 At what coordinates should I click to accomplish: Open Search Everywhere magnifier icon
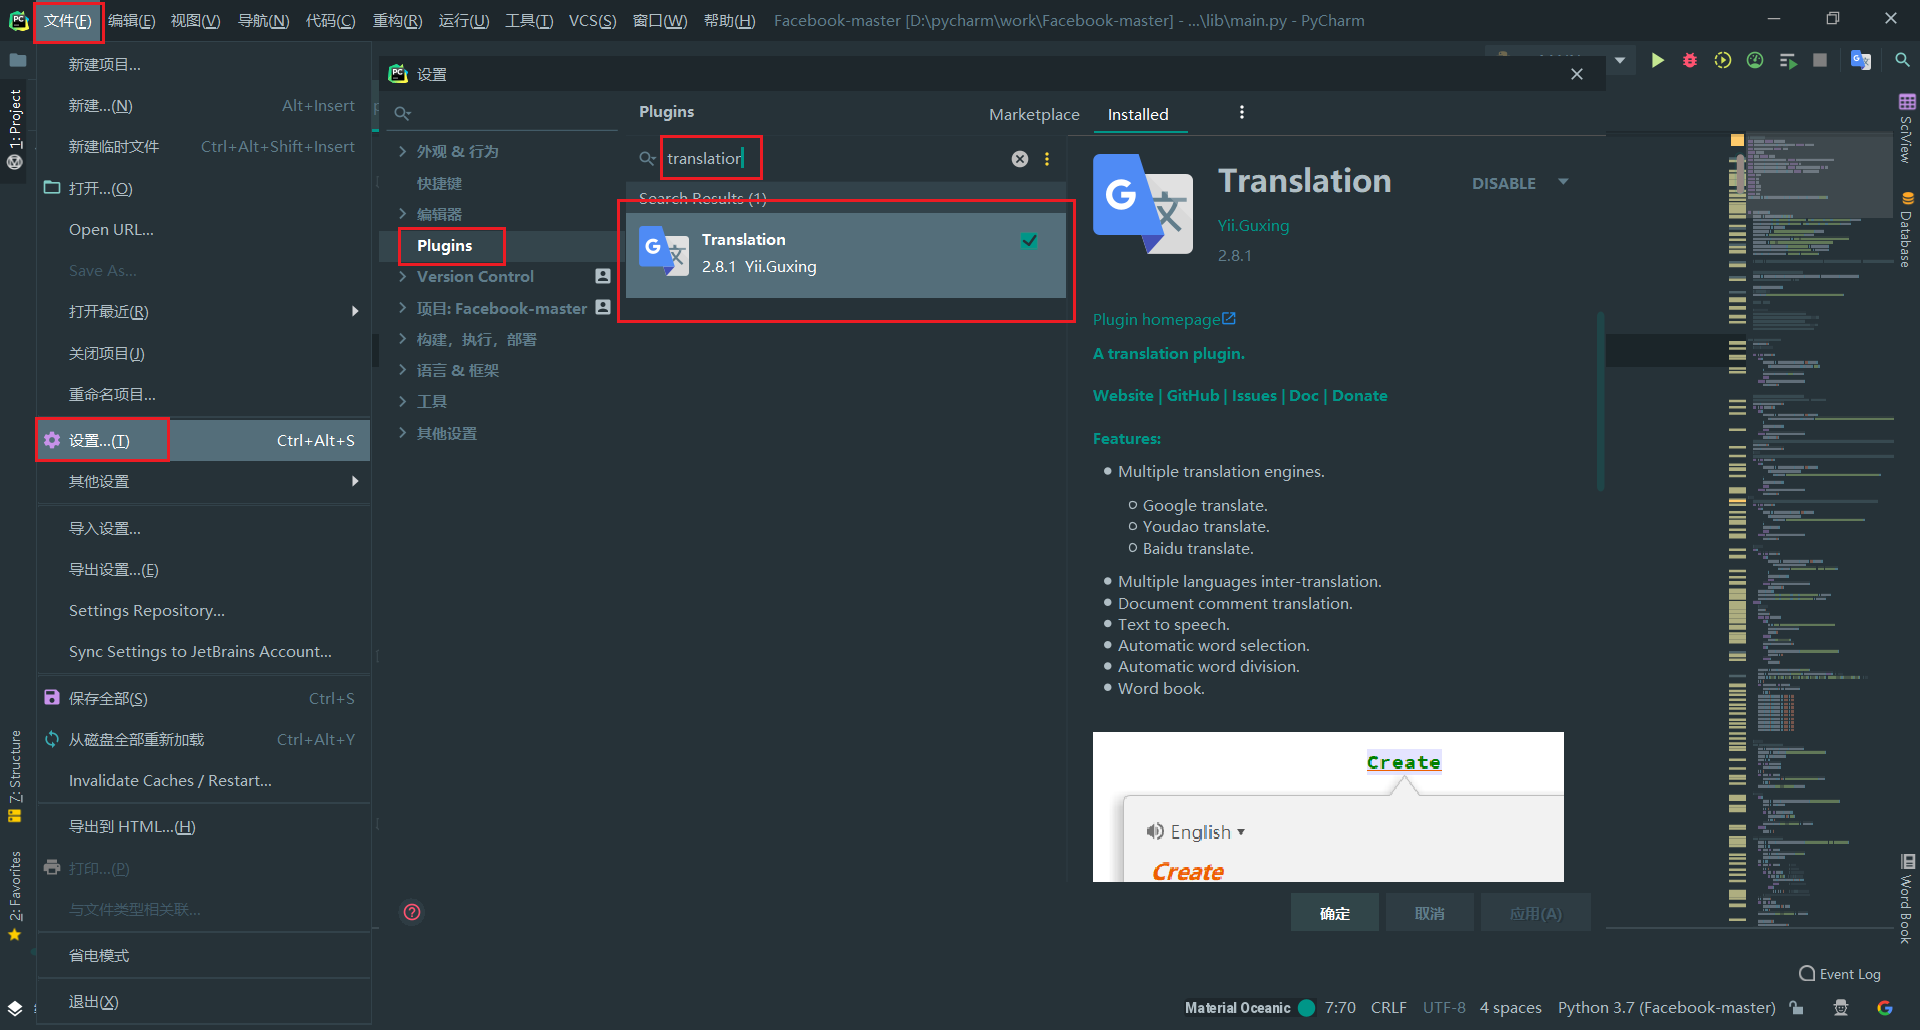[x=1902, y=61]
